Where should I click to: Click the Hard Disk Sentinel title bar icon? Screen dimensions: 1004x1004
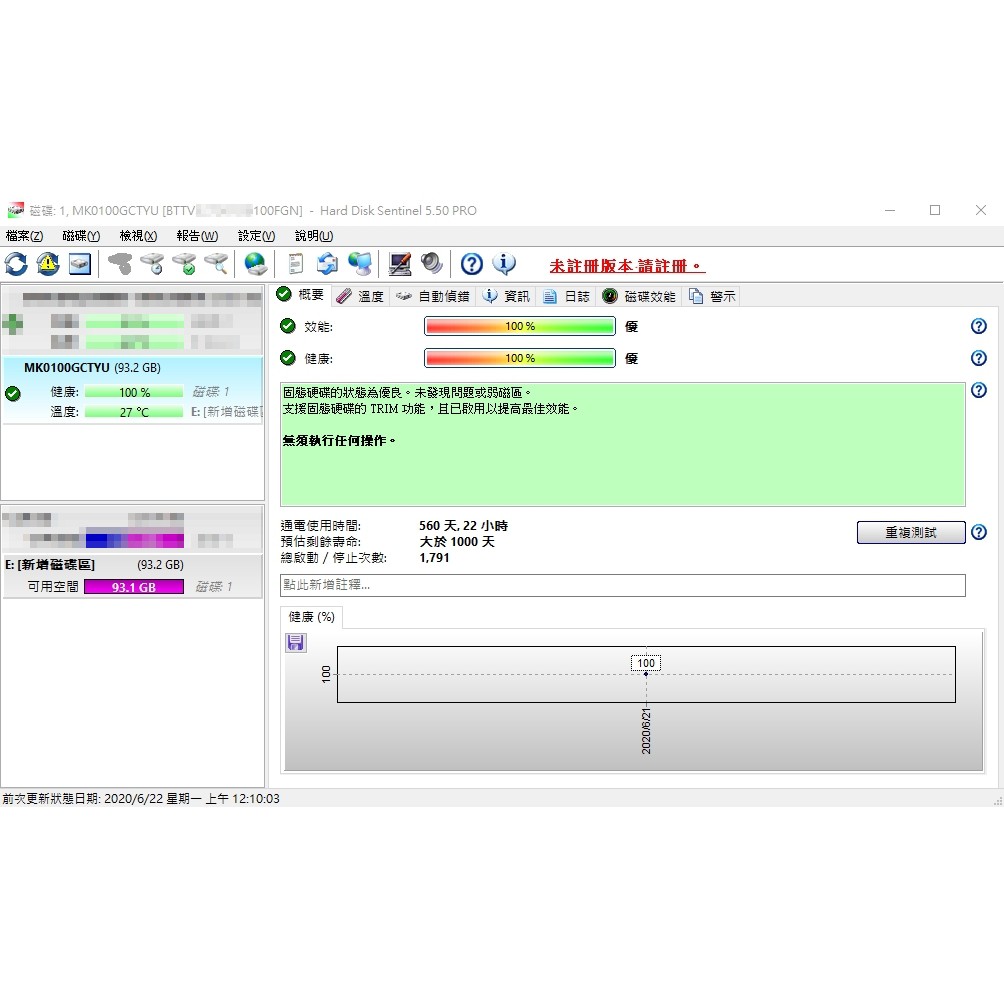click(15, 210)
